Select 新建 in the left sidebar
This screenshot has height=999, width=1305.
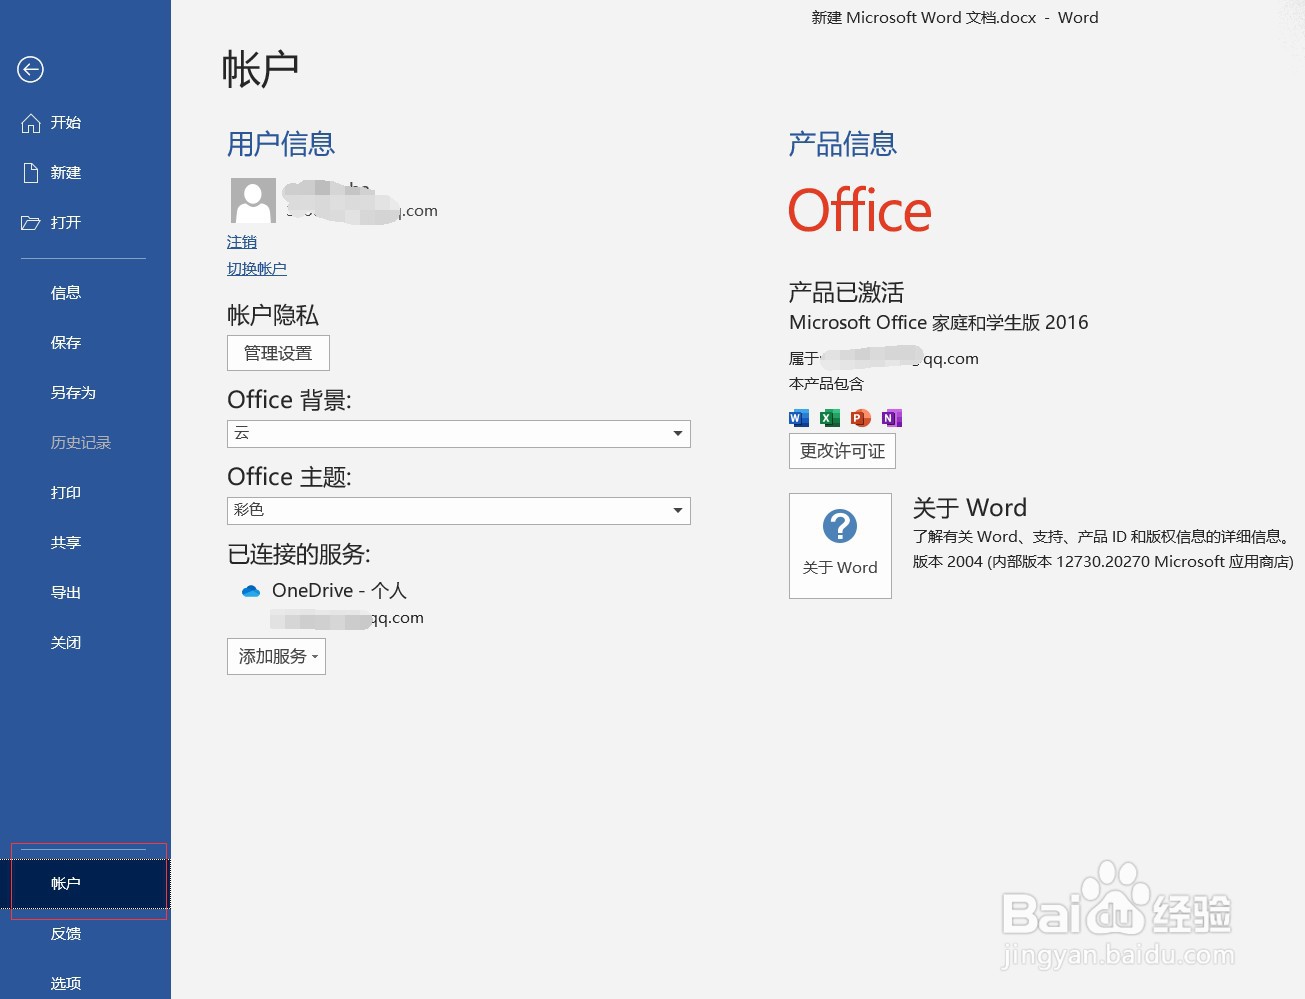coord(64,172)
